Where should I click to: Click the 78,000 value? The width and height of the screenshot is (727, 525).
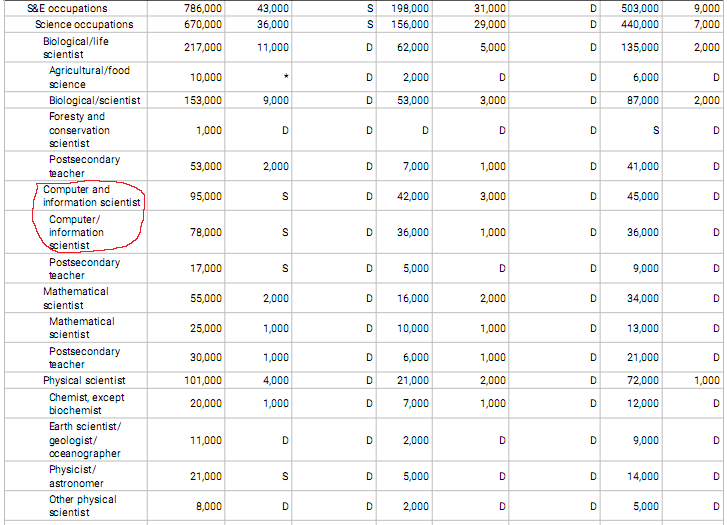point(206,232)
